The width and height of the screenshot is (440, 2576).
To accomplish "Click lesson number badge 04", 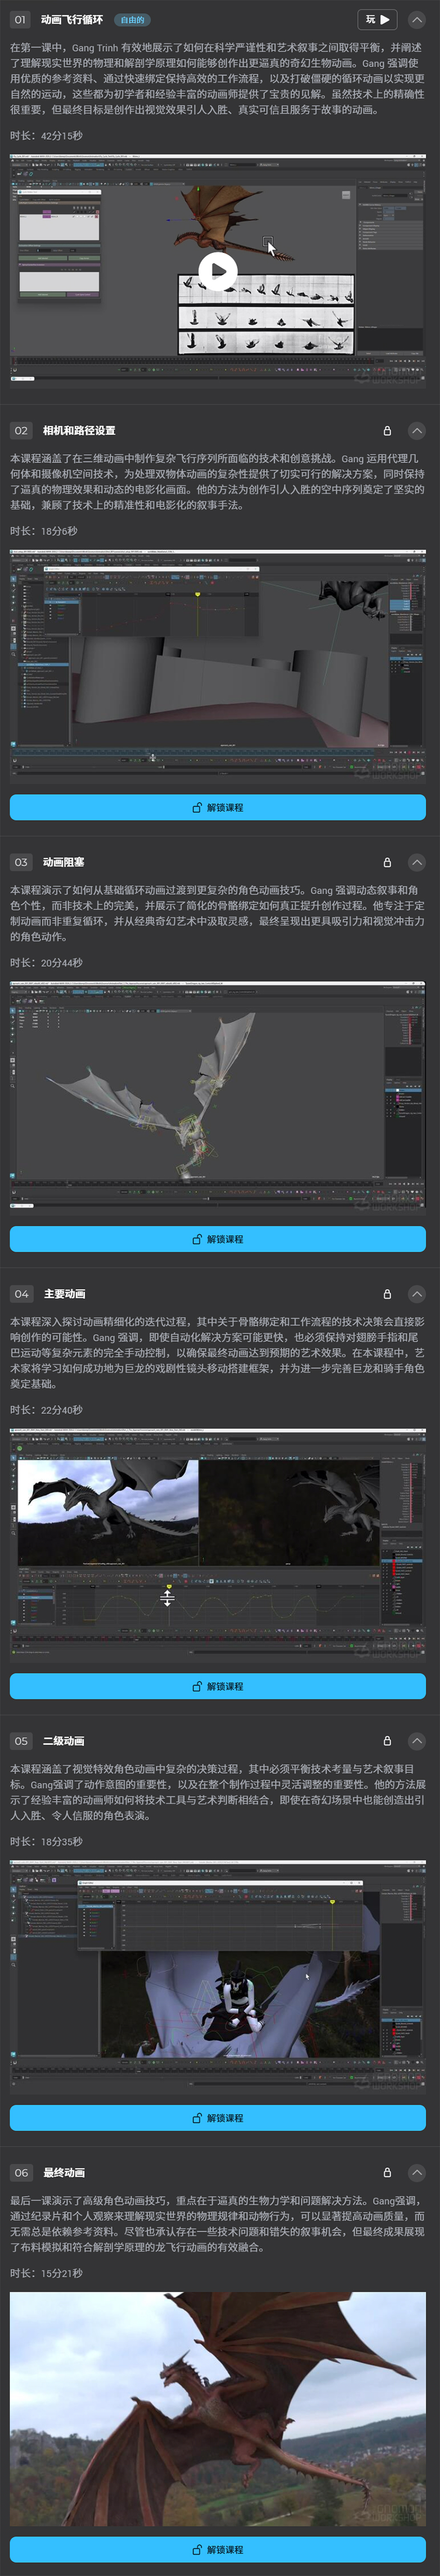I will pyautogui.click(x=21, y=1295).
